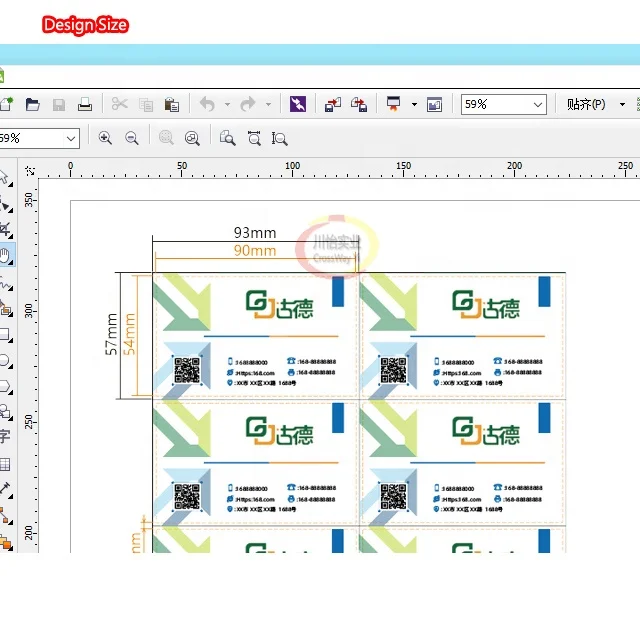640x640 pixels.
Task: Click the 54mm vertical dimension label
Action: pos(129,334)
